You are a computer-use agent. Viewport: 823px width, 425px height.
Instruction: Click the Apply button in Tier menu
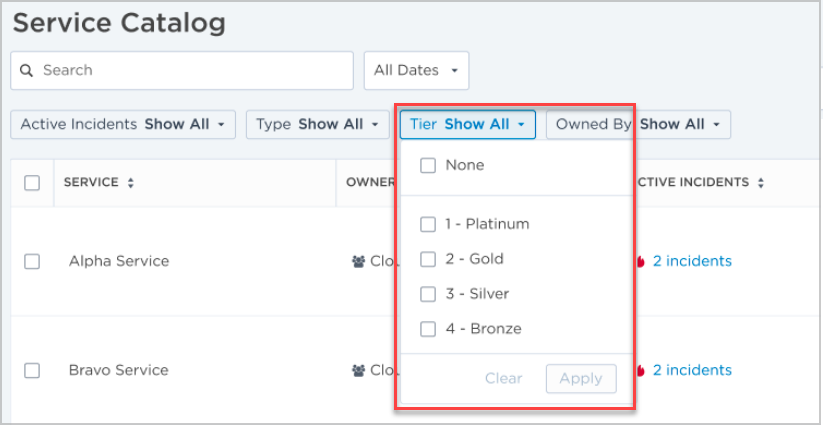(x=581, y=379)
